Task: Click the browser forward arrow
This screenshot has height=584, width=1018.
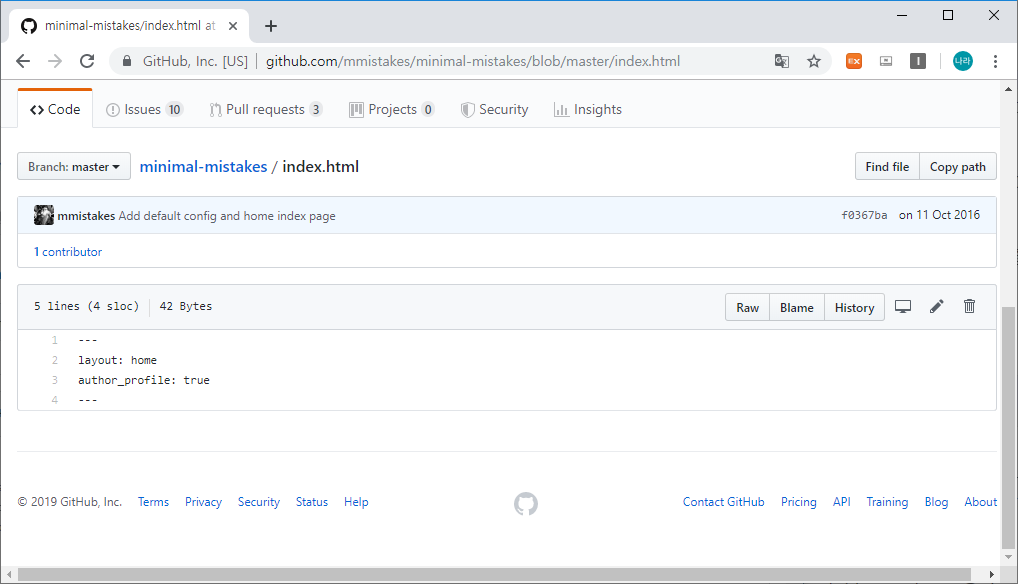Action: tap(55, 61)
